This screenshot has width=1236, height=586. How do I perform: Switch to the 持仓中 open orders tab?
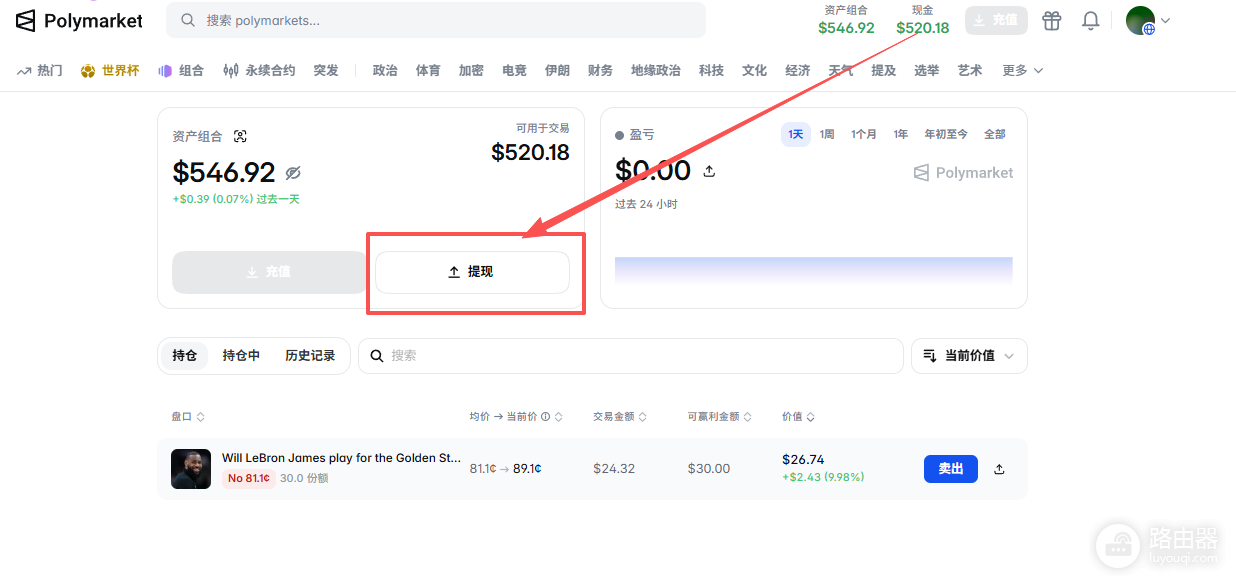241,355
